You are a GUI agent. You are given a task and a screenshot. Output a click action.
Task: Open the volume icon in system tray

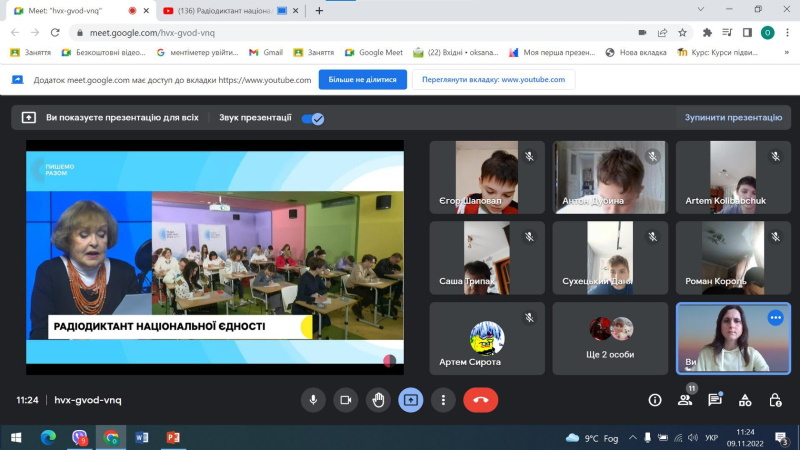(692, 438)
